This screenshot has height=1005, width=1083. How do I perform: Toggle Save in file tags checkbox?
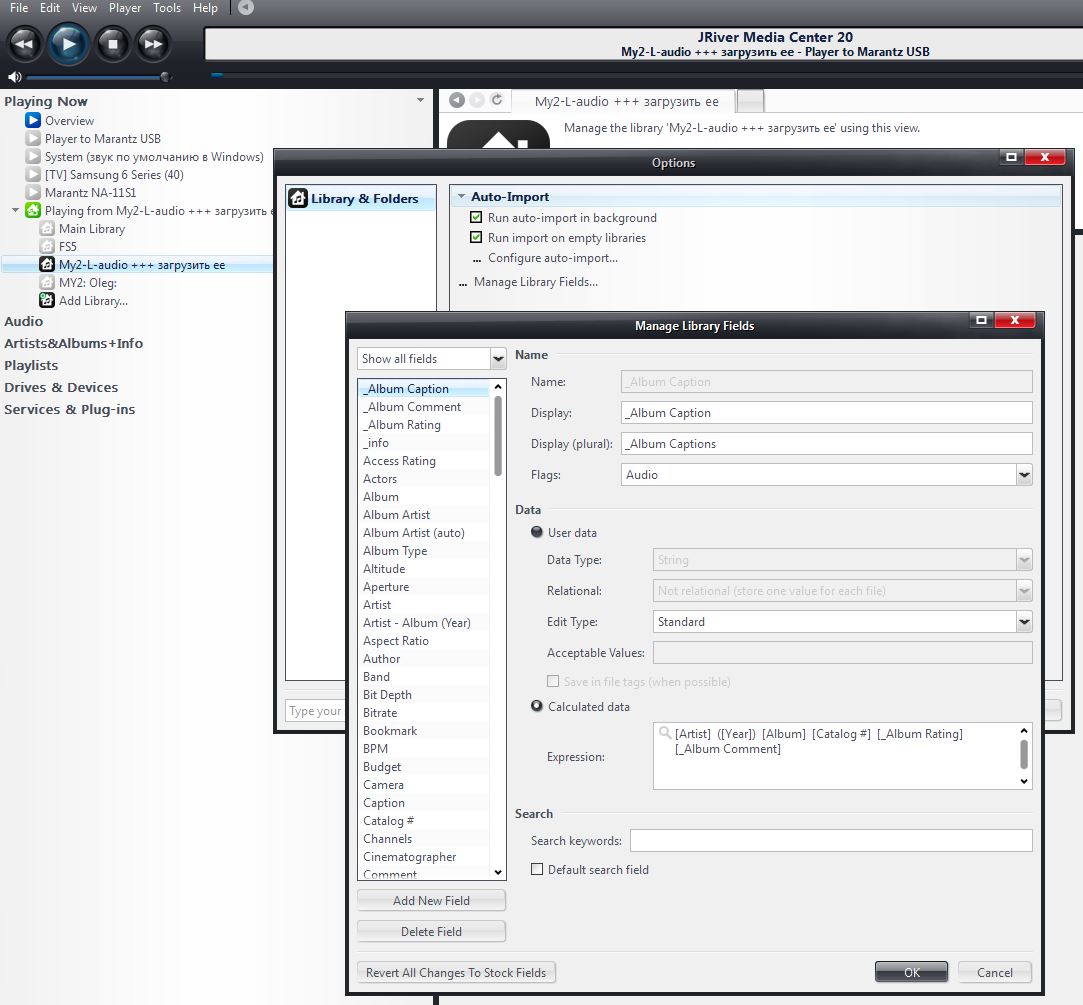(x=553, y=681)
